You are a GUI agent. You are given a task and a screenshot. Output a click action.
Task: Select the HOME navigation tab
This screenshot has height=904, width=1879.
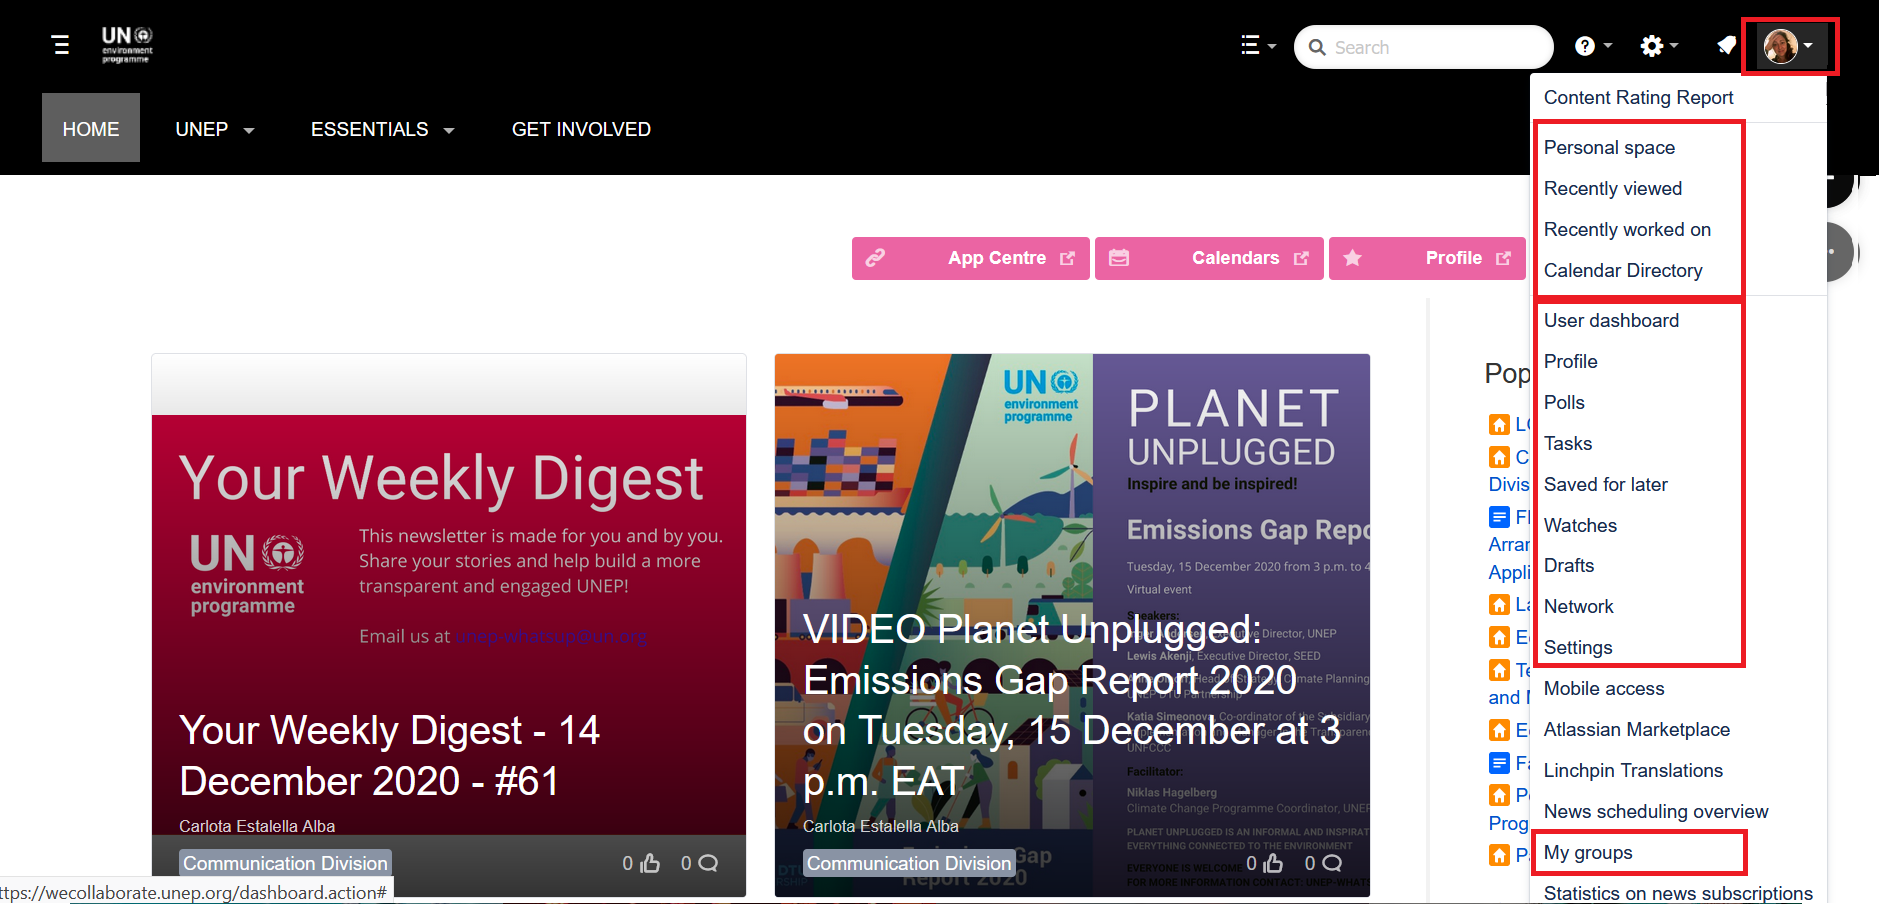coord(91,128)
